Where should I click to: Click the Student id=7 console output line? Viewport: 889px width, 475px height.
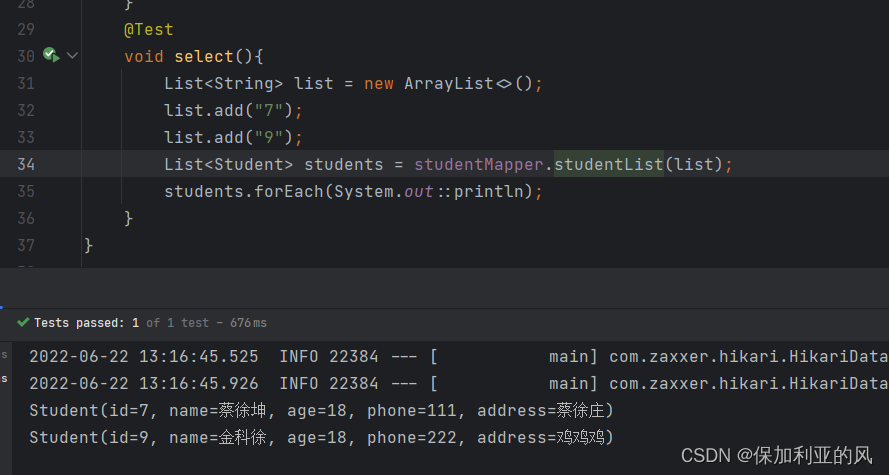pos(320,410)
